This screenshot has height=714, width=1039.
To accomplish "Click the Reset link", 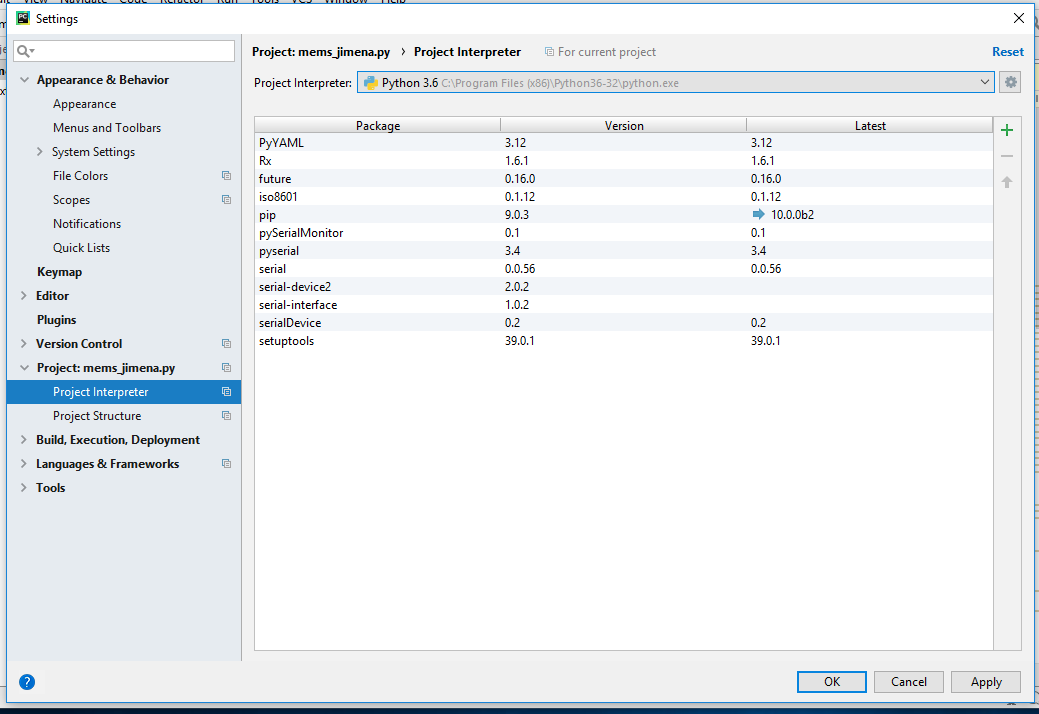I will (x=1007, y=52).
